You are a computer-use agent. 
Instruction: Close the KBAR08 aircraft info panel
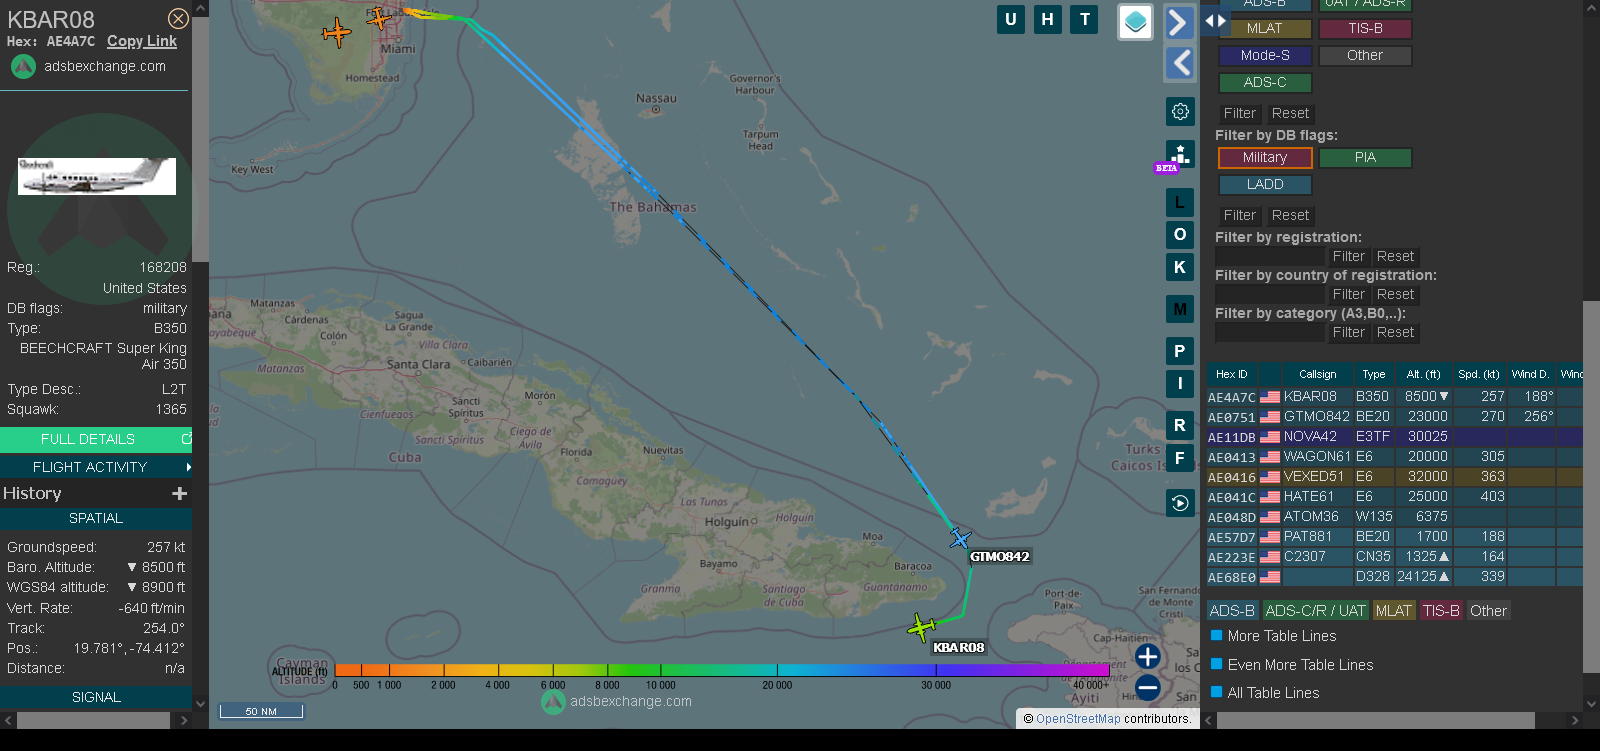point(178,19)
